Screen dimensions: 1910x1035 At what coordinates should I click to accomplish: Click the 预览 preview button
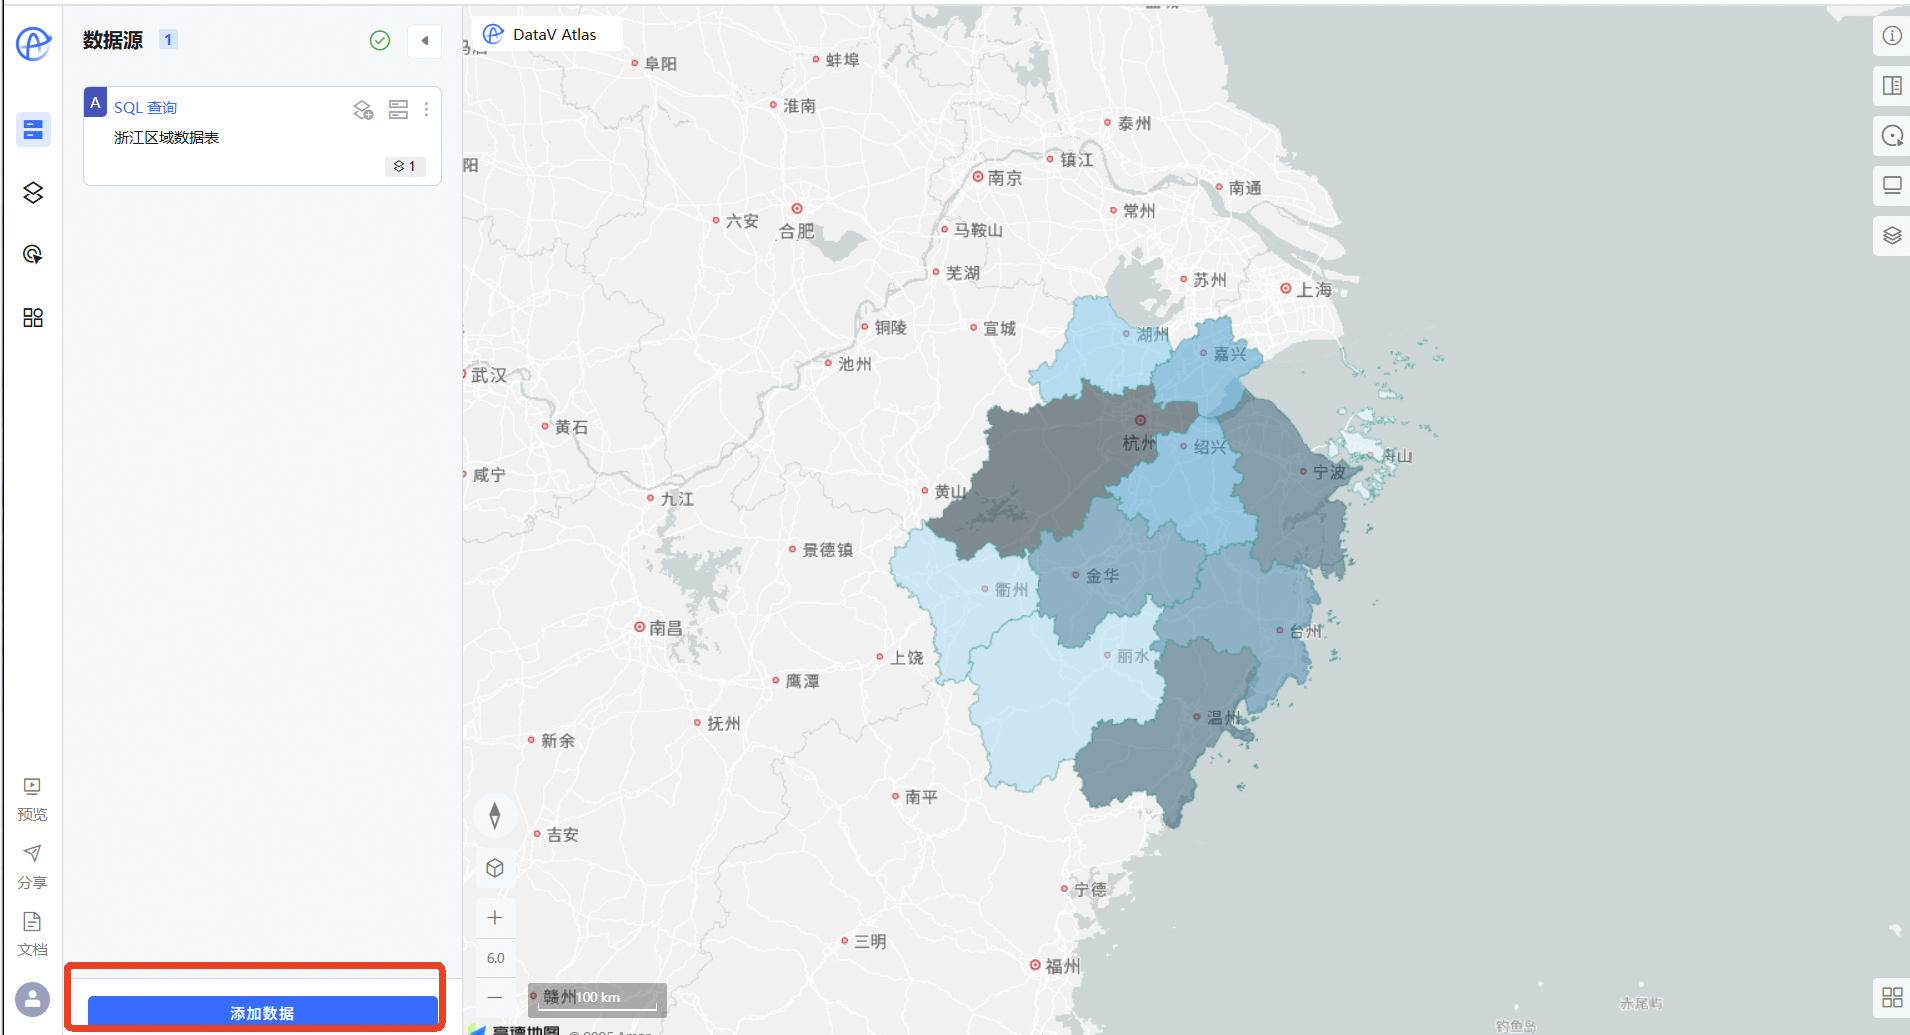tap(32, 799)
